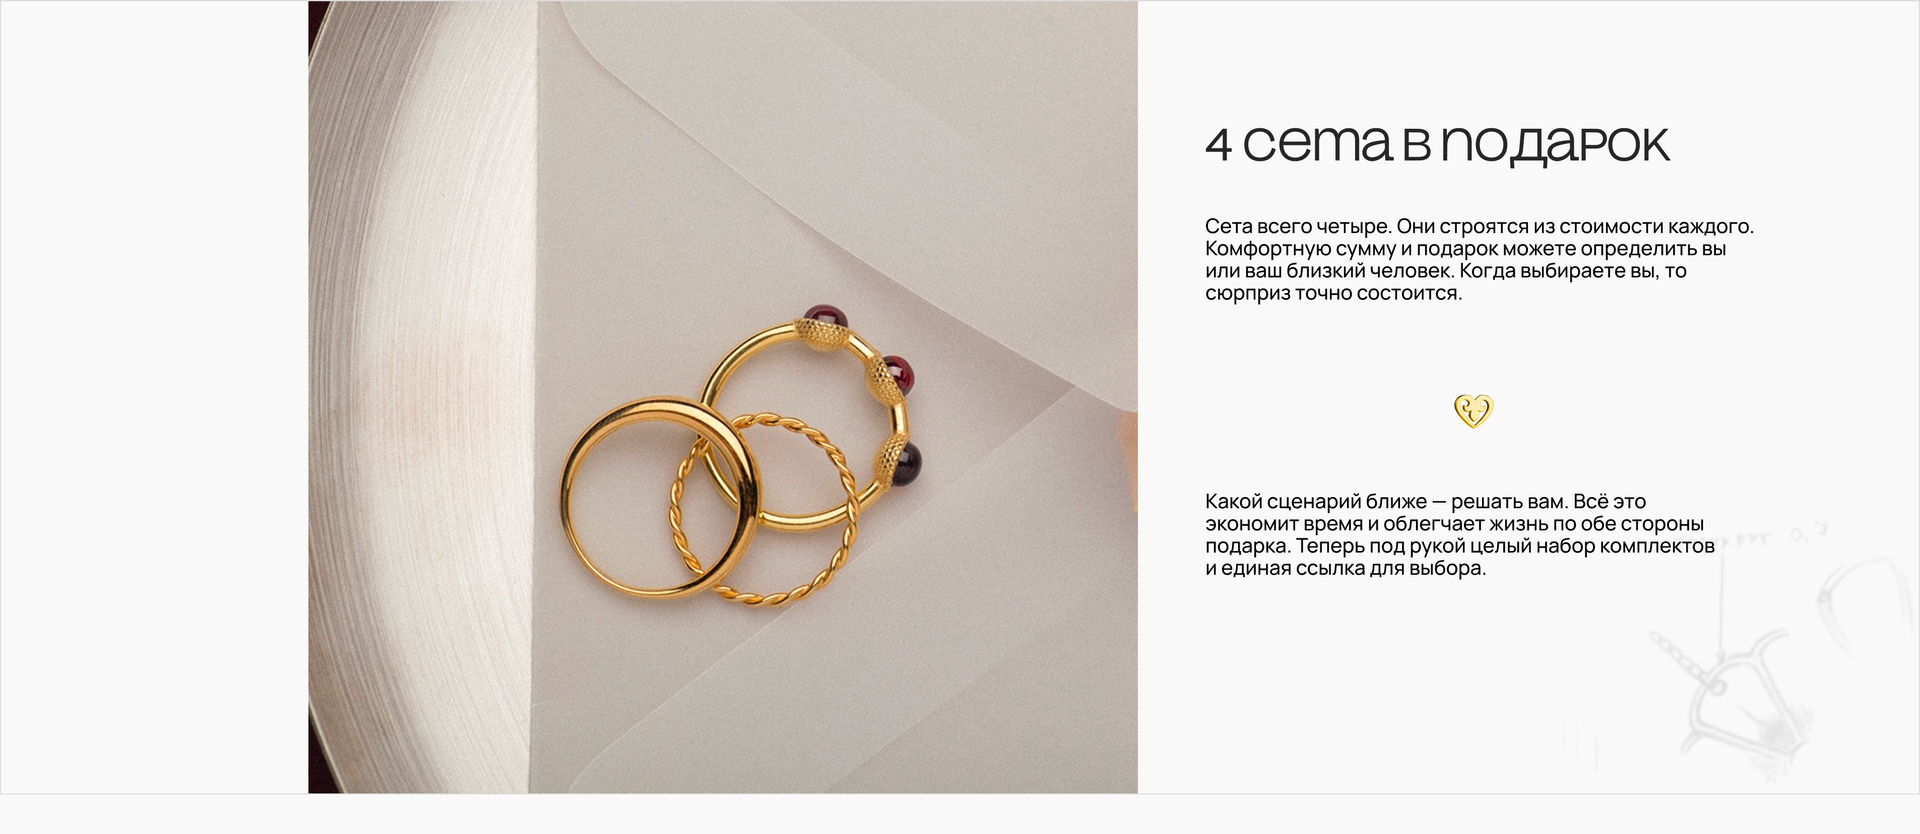The height and width of the screenshot is (834, 1920).
Task: Click the peach-colored object at photo's right edge
Action: (x=1131, y=460)
